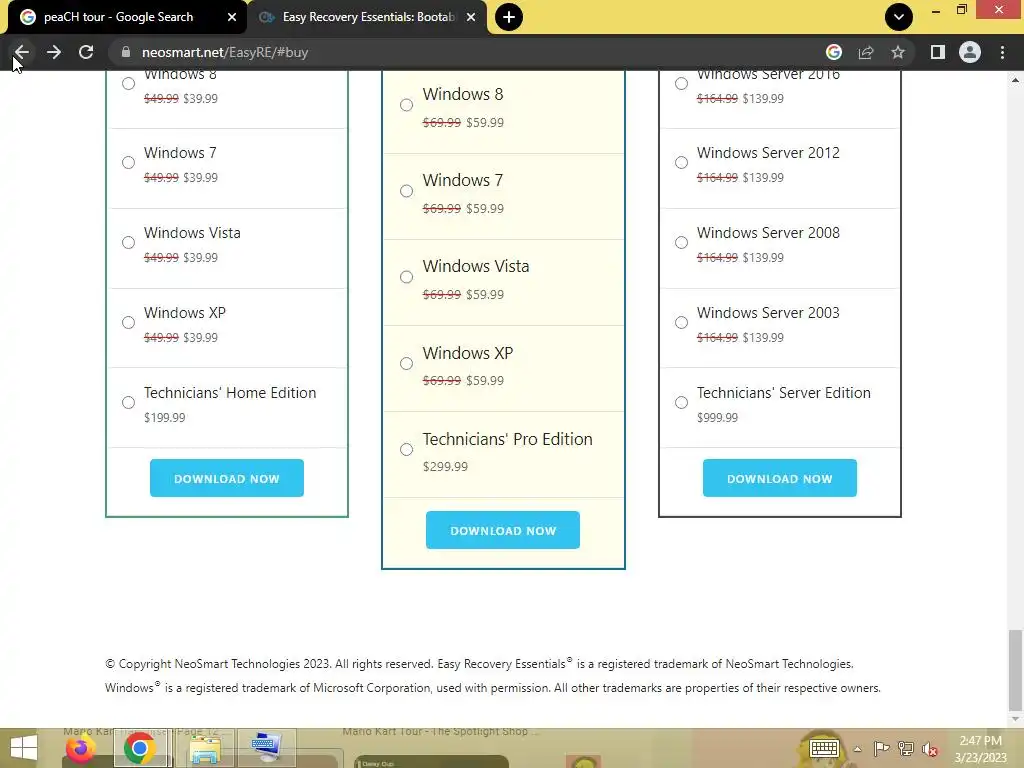Image resolution: width=1024 pixels, height=768 pixels.
Task: Show hidden system tray icons
Action: [x=857, y=749]
